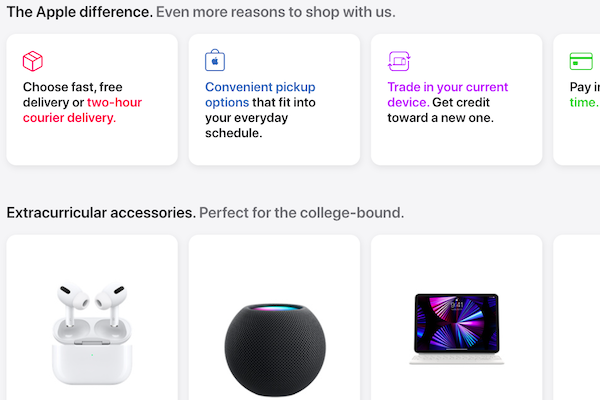This screenshot has height=400, width=600.
Task: Click the red delivery box icon
Action: point(33,61)
